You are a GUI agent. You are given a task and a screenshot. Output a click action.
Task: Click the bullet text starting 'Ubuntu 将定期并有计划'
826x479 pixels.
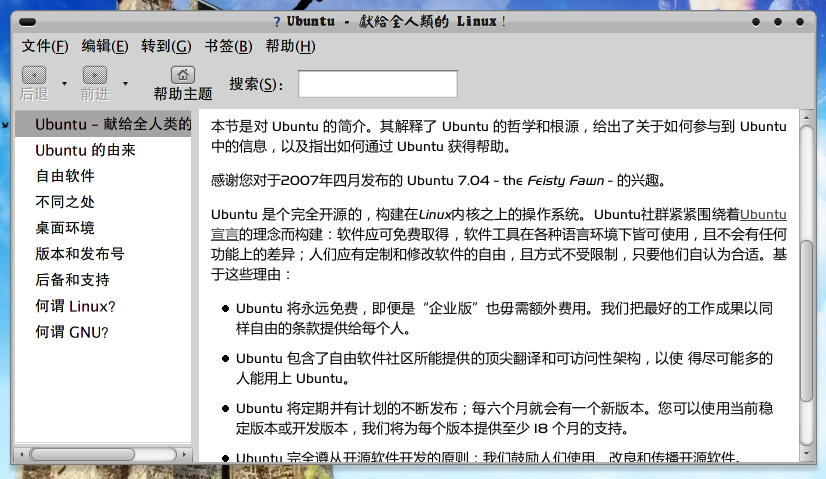(504, 418)
